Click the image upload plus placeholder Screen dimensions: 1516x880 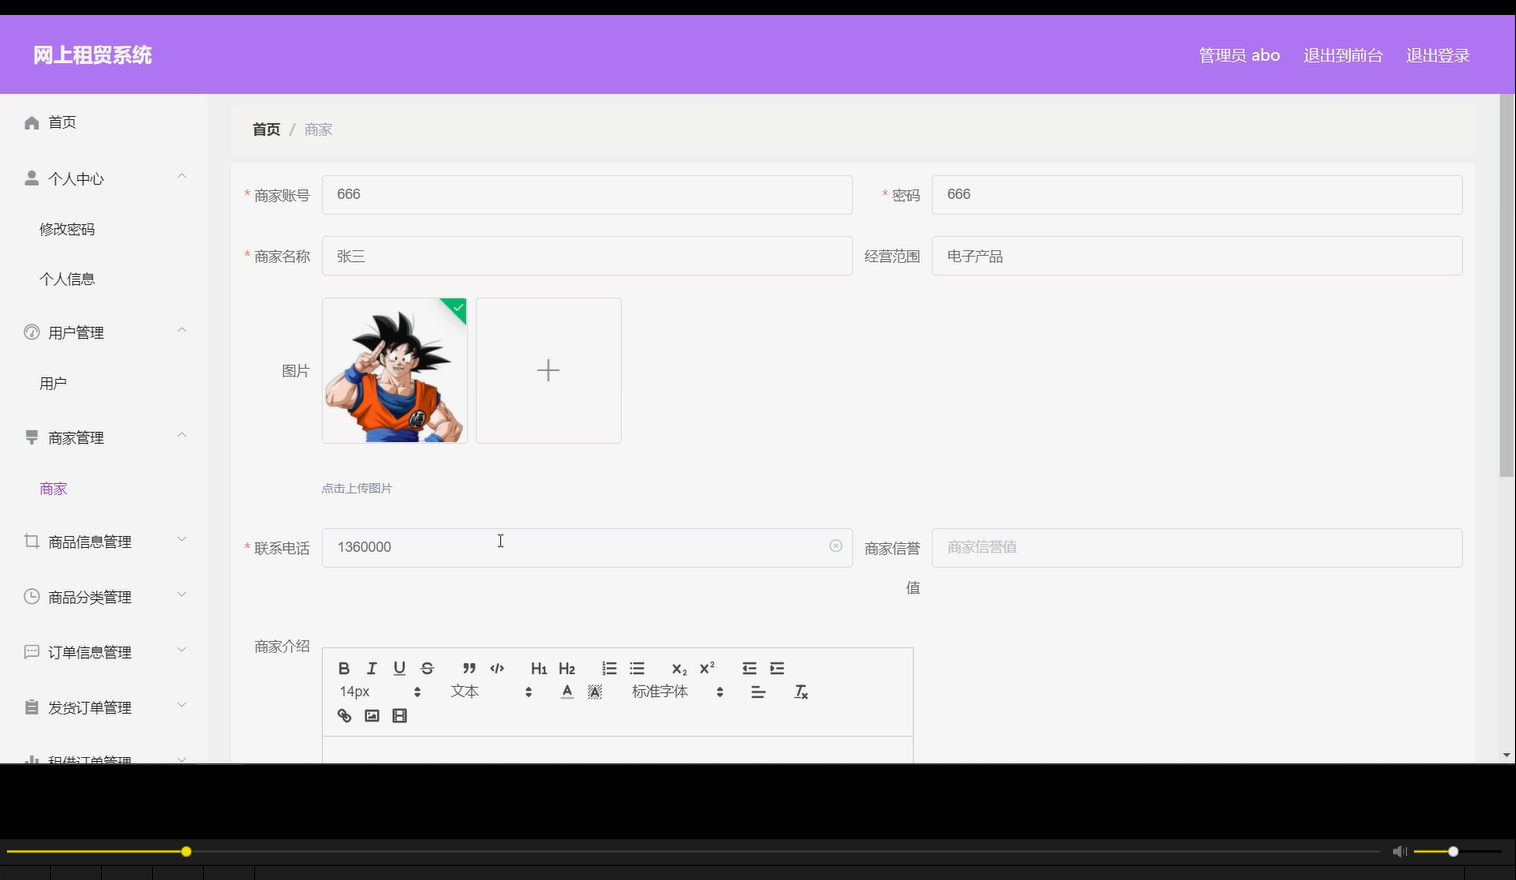tap(548, 370)
